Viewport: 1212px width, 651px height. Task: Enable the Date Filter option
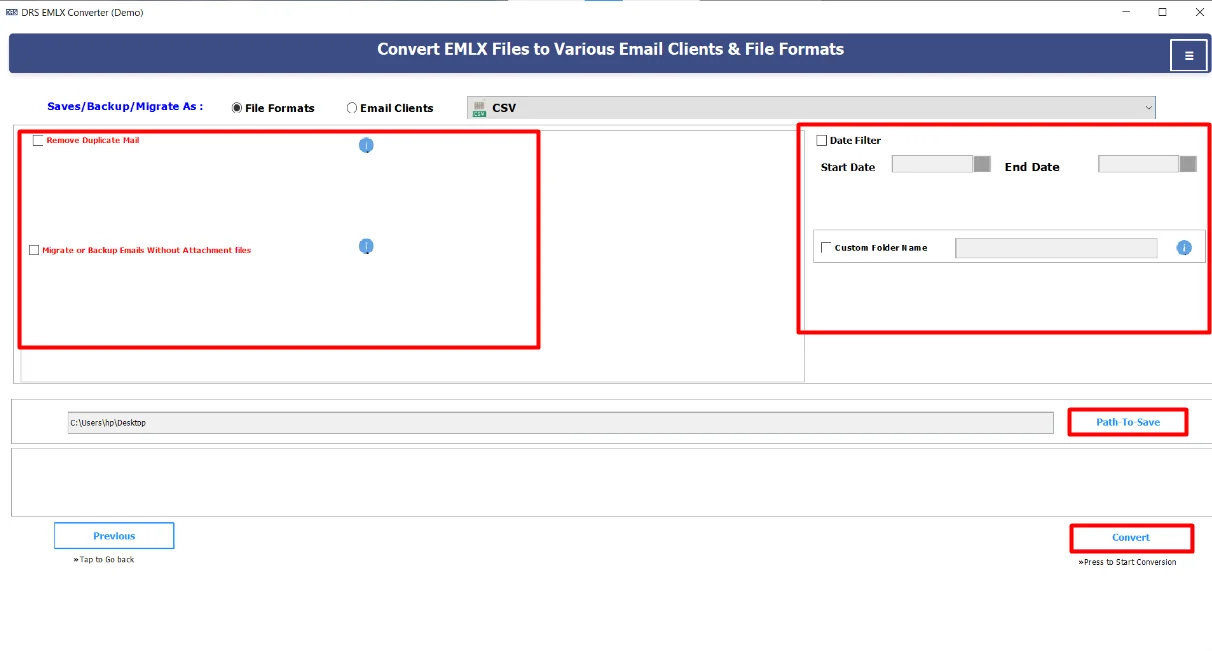pos(821,140)
